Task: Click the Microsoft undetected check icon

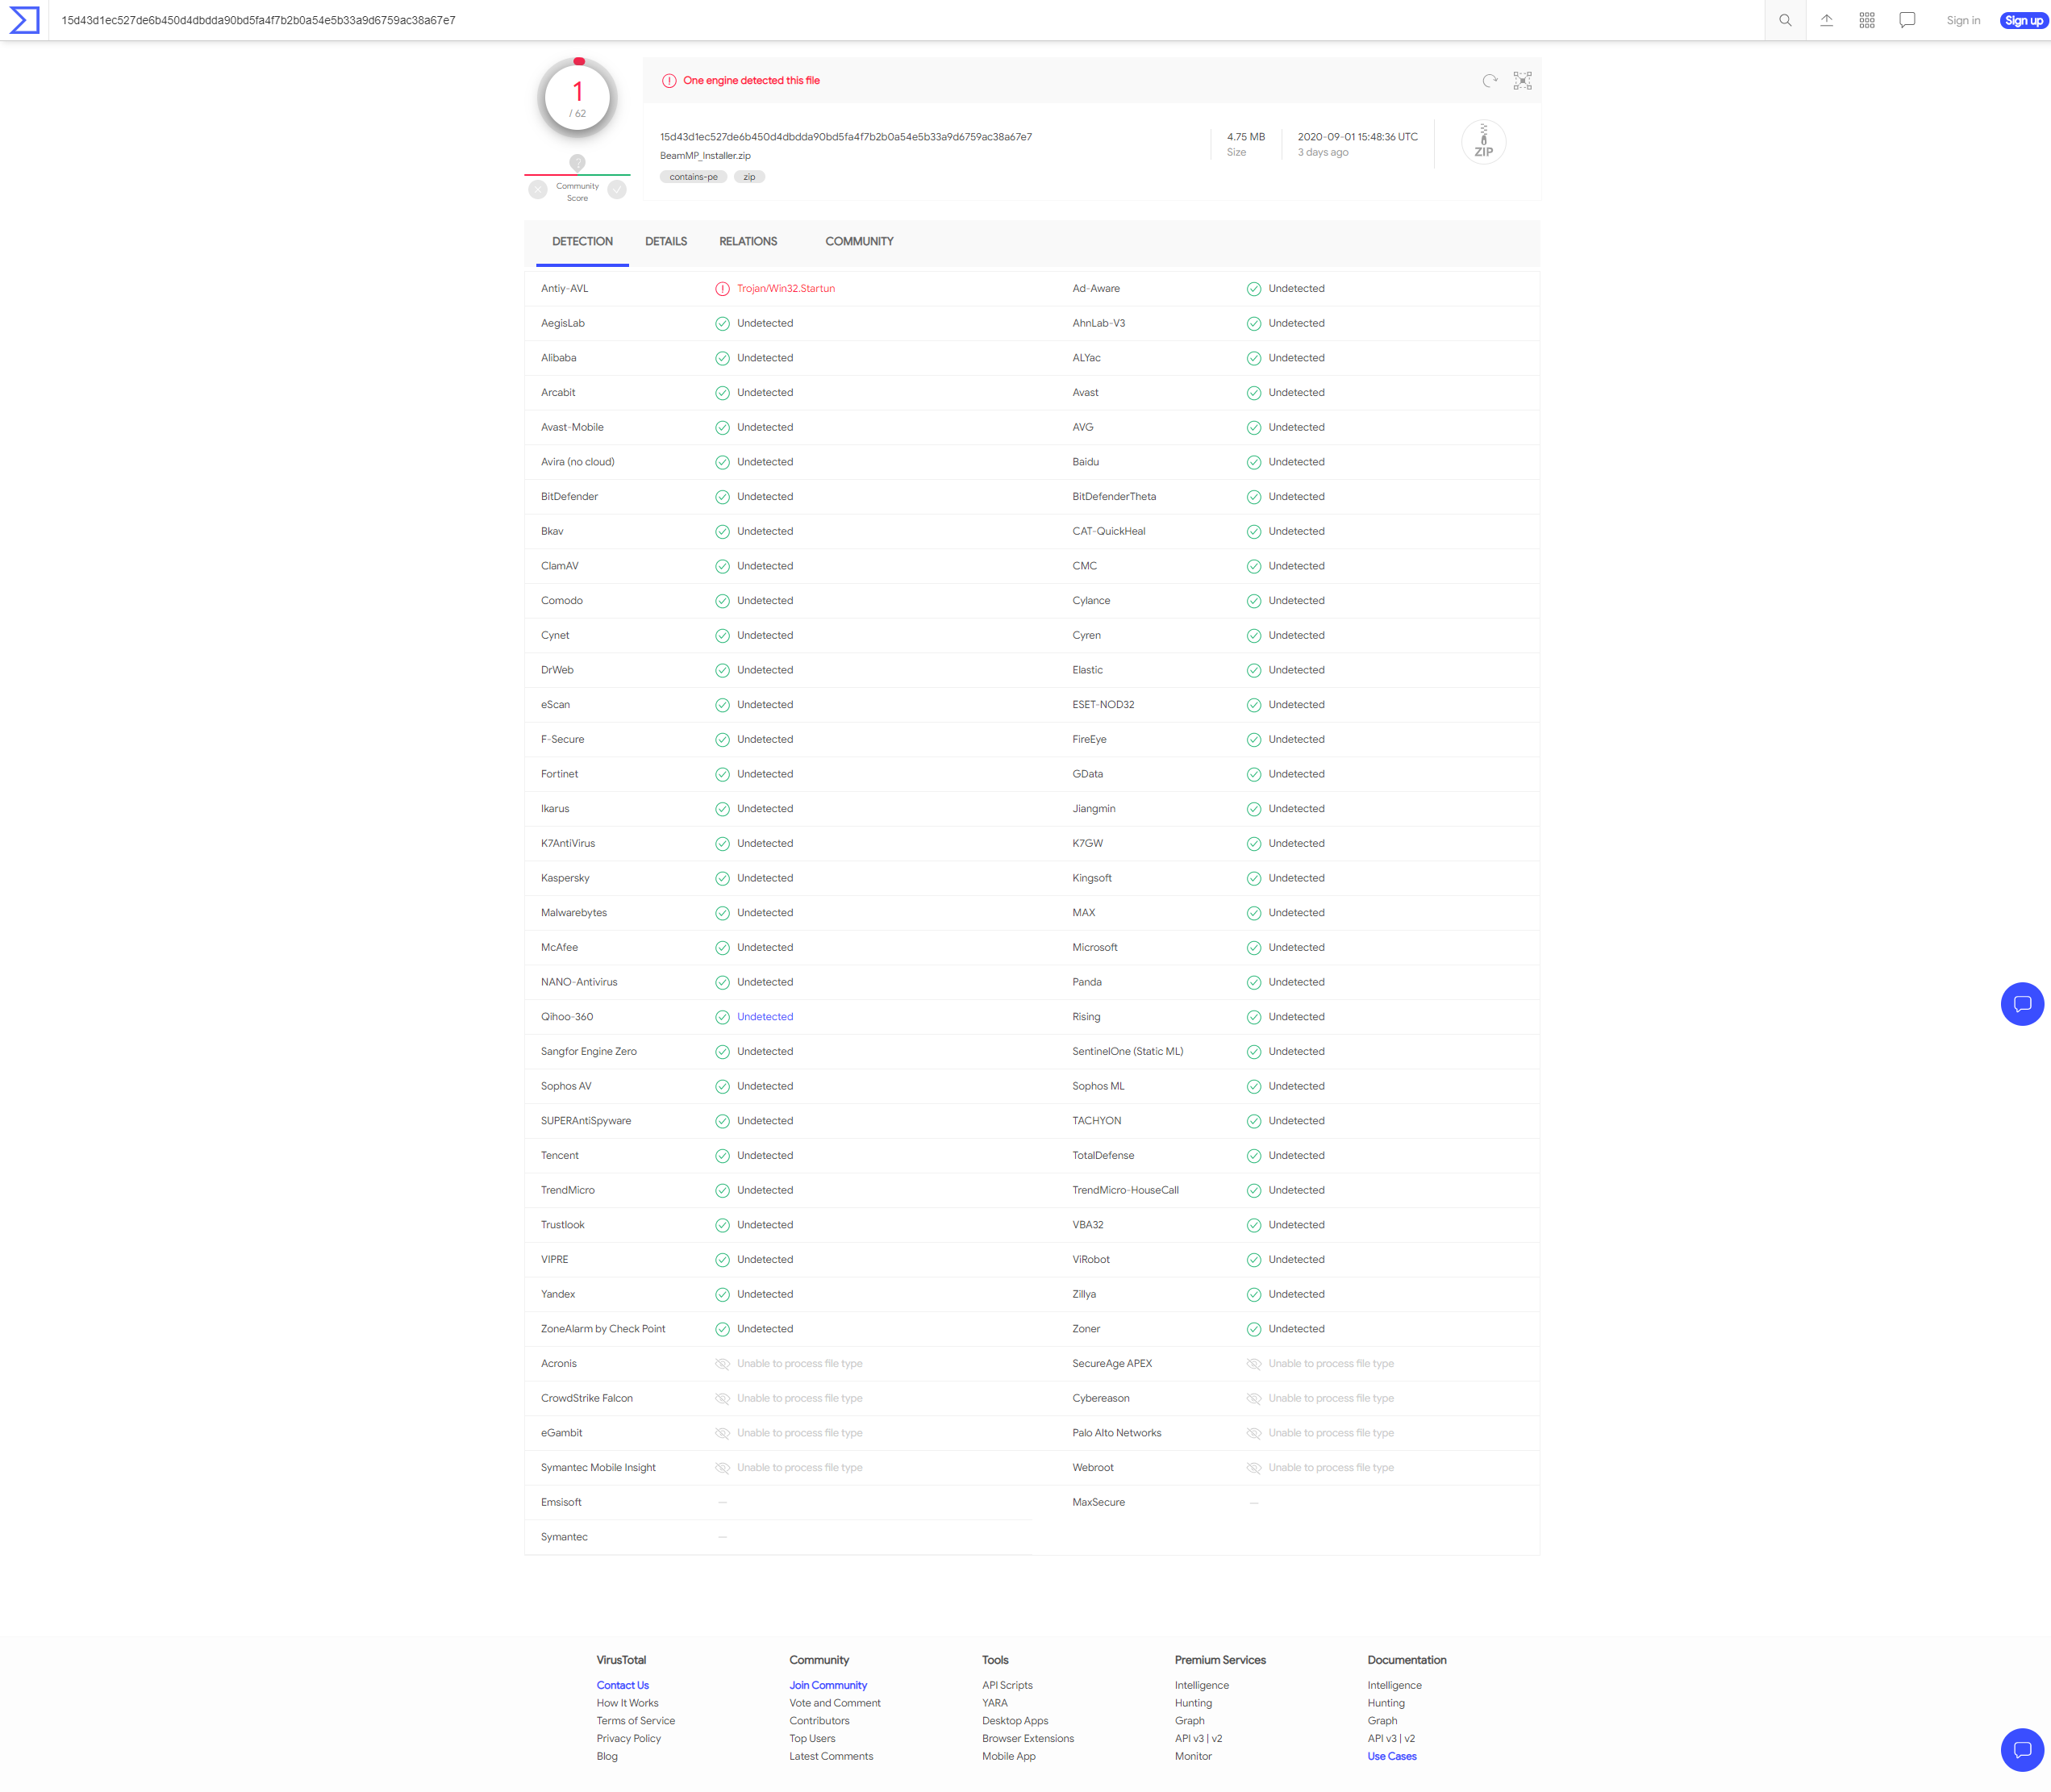Action: [1254, 948]
